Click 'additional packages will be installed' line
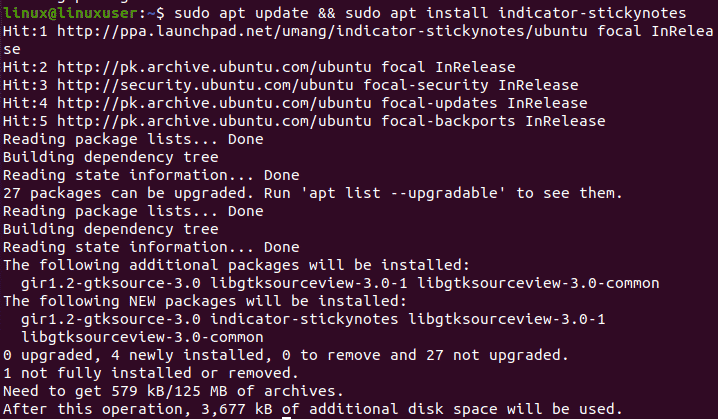The width and height of the screenshot is (718, 419). click(236, 265)
